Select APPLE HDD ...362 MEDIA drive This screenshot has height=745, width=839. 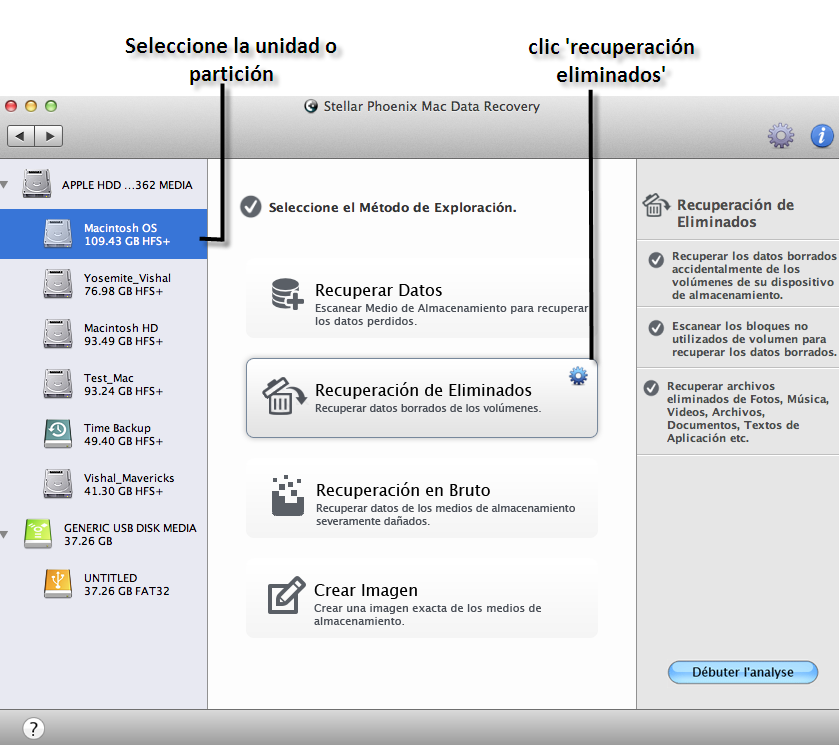(x=103, y=185)
